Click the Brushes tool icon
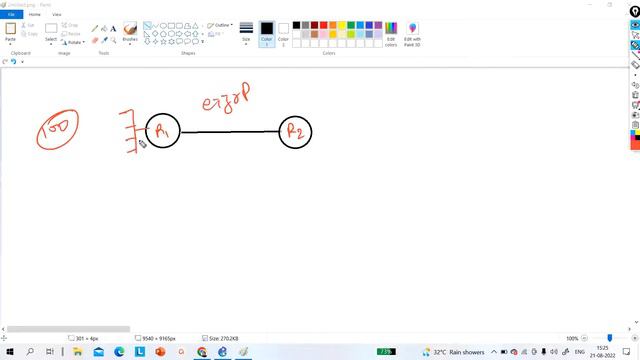This screenshot has width=640, height=360. pos(130,29)
